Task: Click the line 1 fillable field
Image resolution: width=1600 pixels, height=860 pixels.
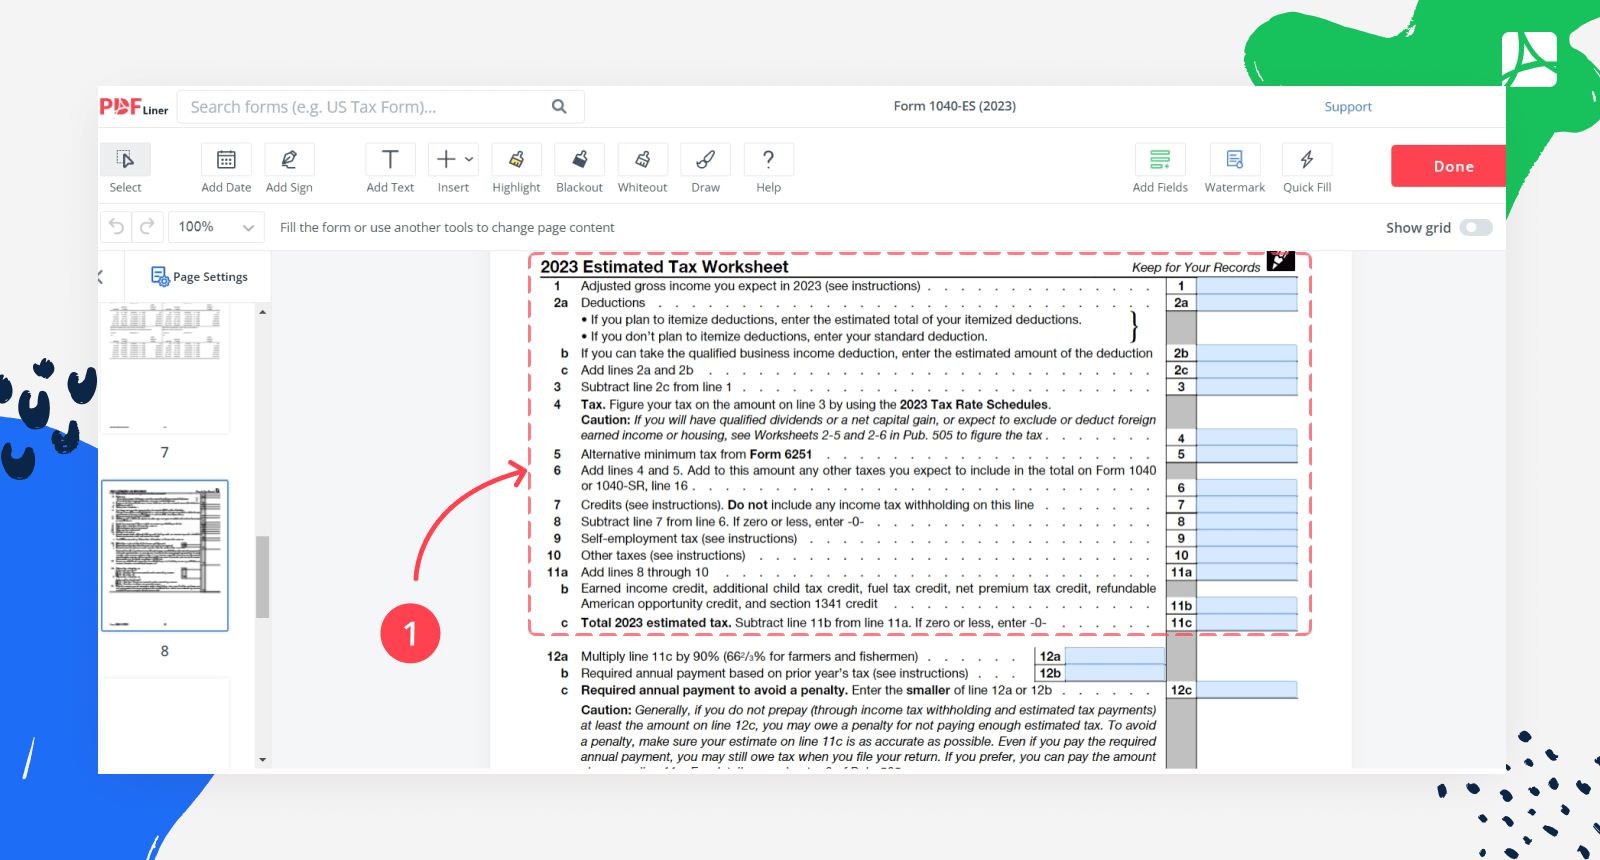Action: tap(1247, 286)
